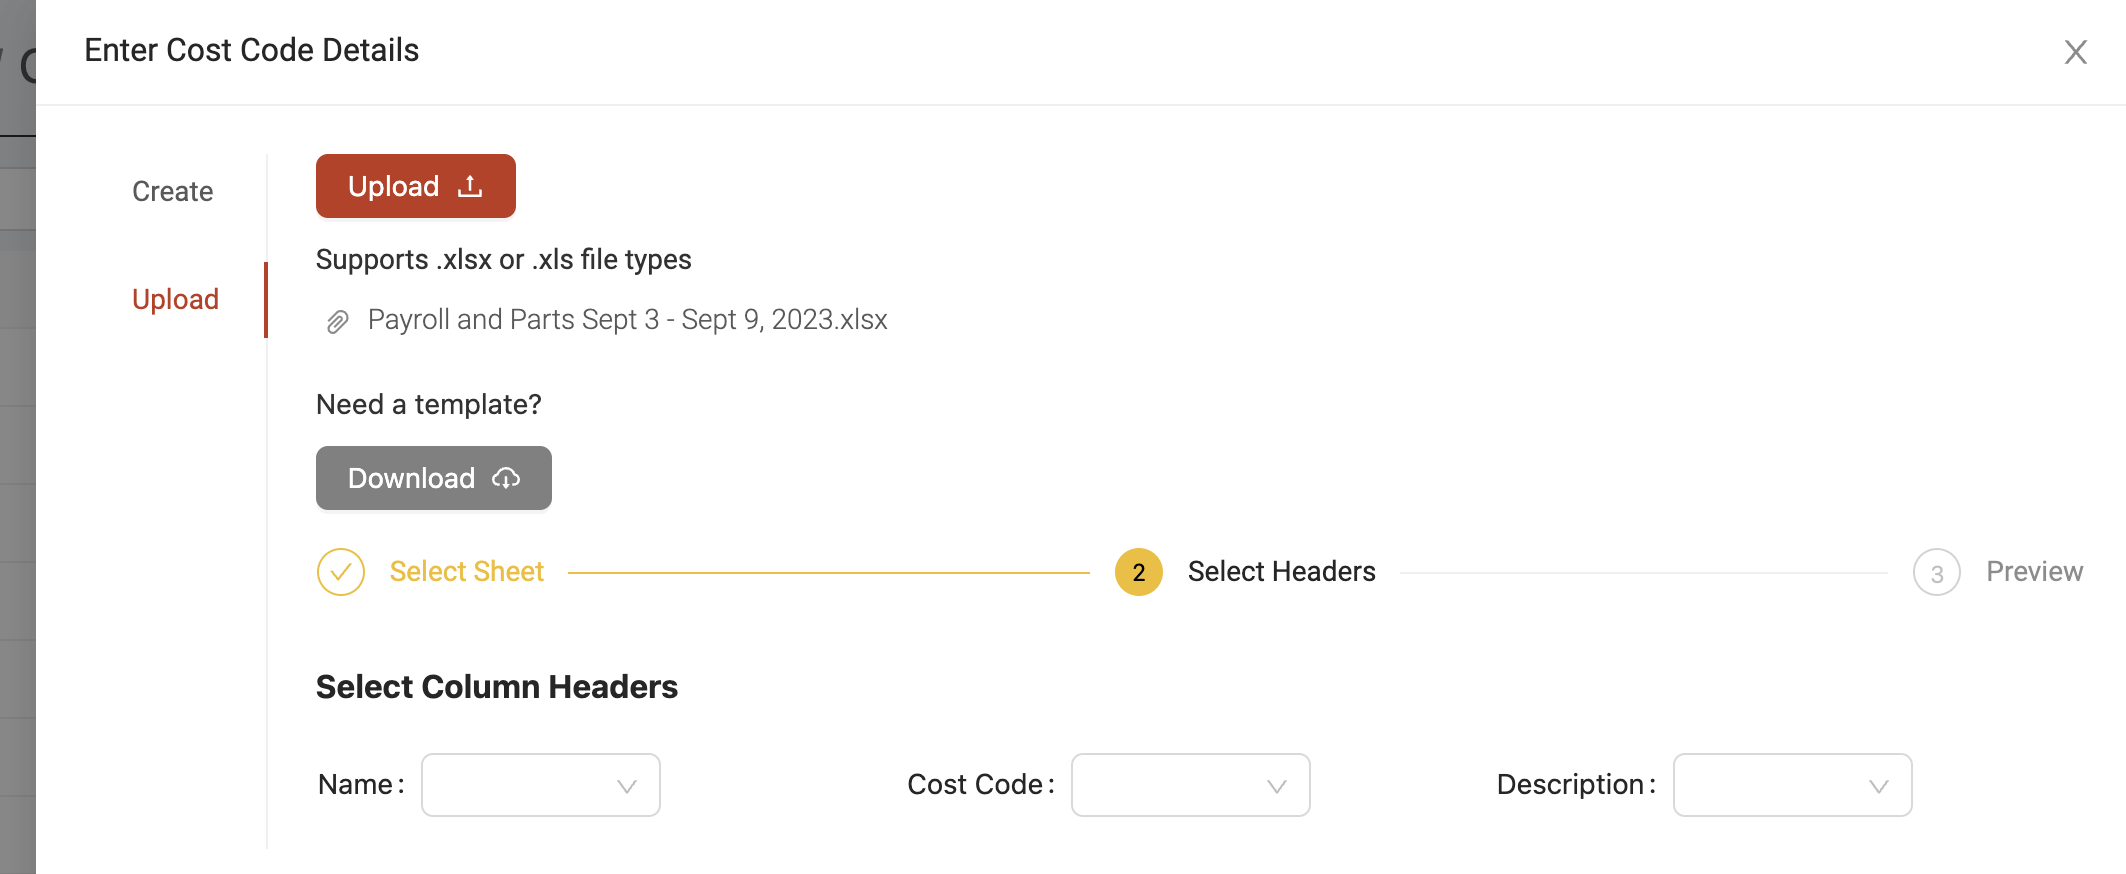Image resolution: width=2126 pixels, height=874 pixels.
Task: Open the Name column dropdown
Action: (x=541, y=785)
